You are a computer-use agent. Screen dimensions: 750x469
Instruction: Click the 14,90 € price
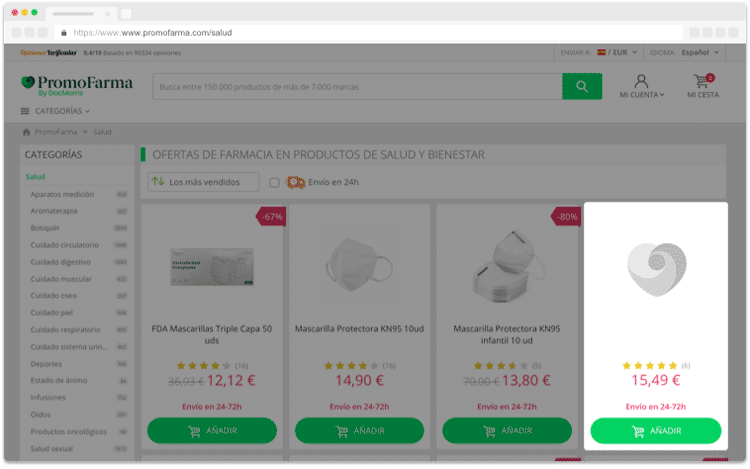pyautogui.click(x=359, y=381)
